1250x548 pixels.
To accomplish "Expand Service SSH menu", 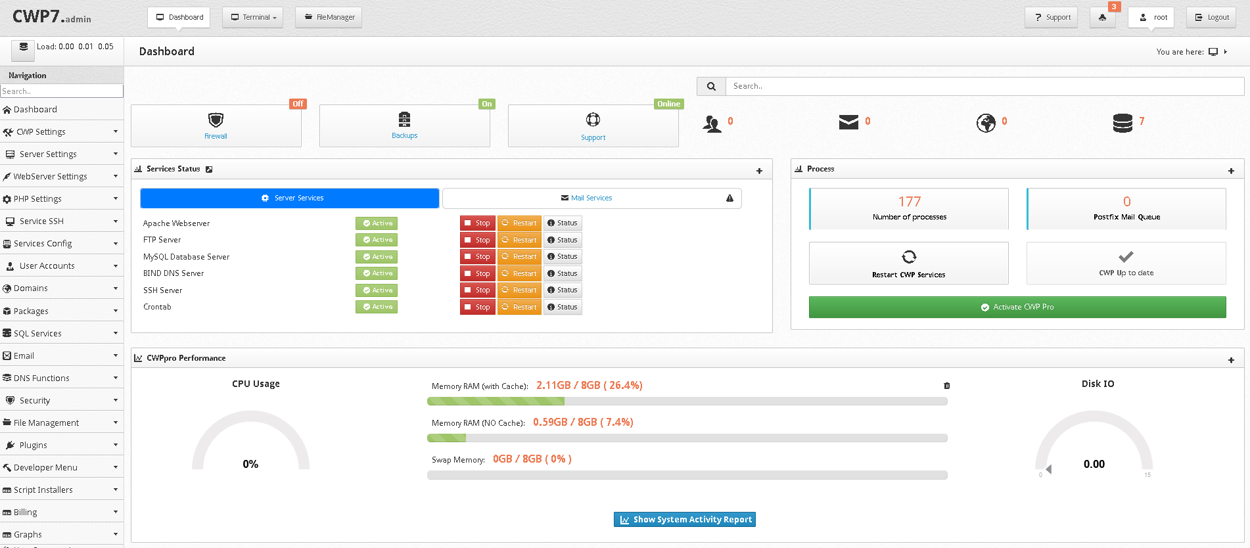I will pos(61,221).
